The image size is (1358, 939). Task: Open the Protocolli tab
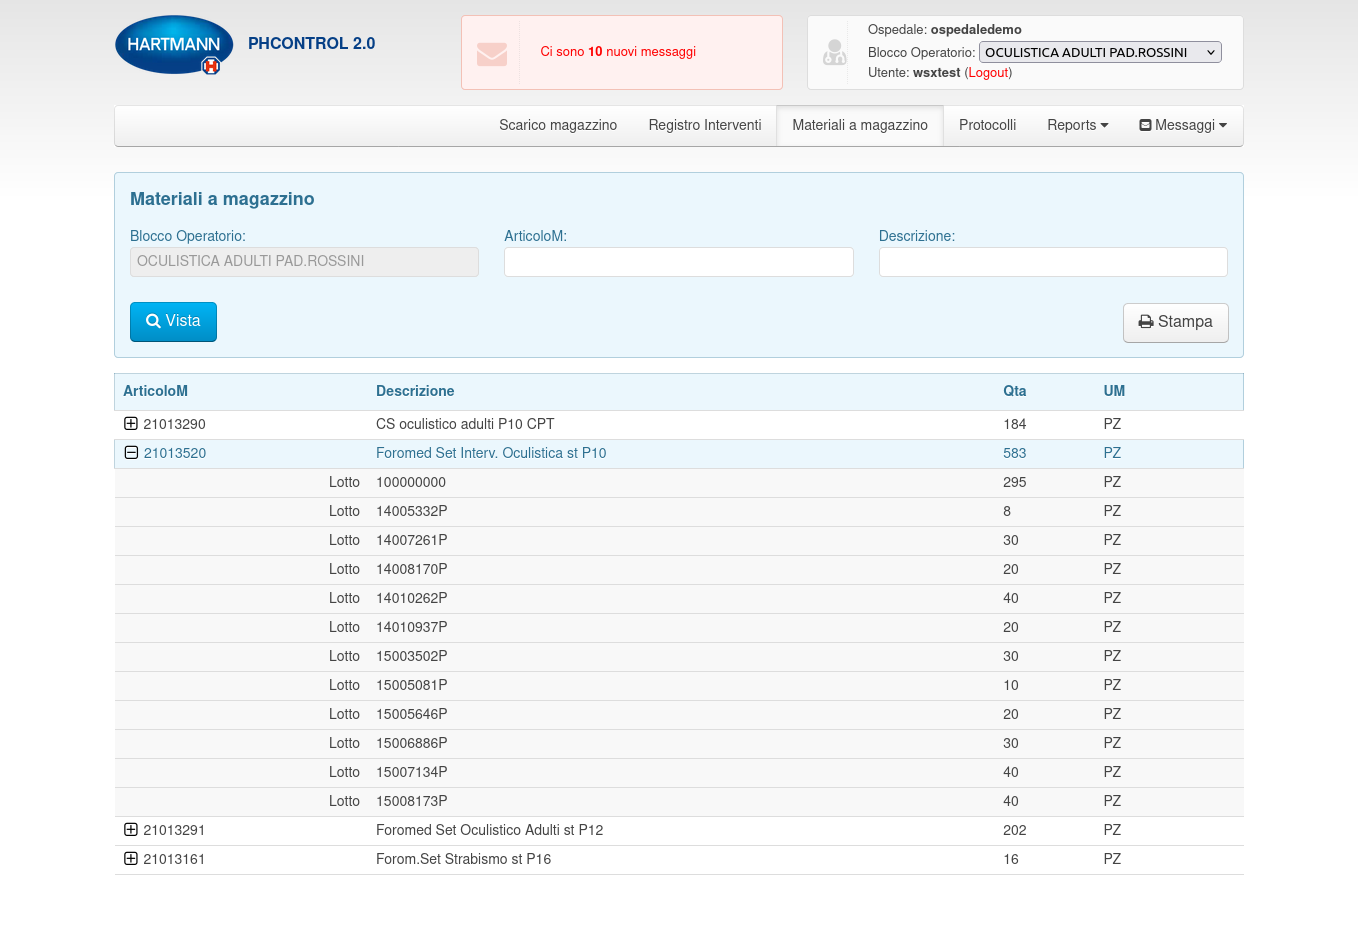click(987, 125)
